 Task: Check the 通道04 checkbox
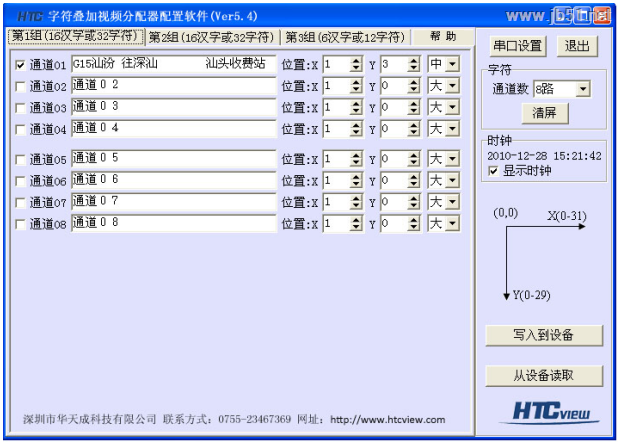[x=20, y=129]
